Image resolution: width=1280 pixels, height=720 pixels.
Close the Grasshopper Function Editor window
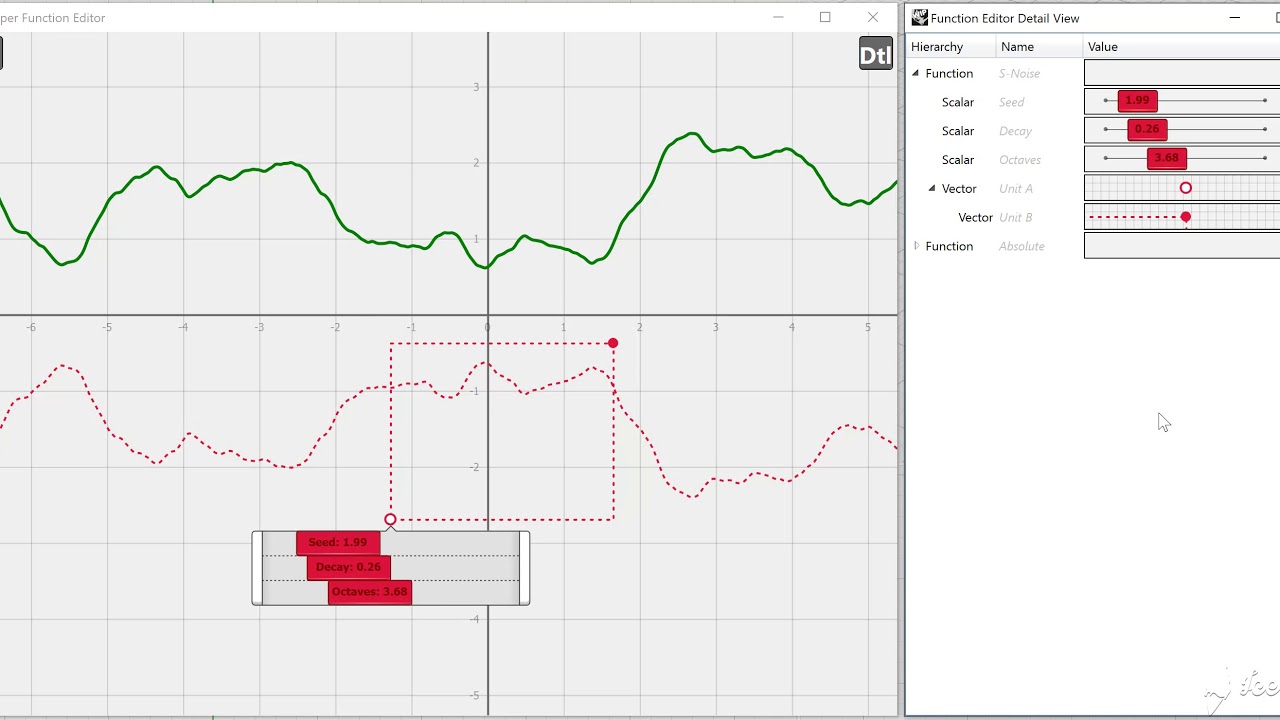[873, 17]
